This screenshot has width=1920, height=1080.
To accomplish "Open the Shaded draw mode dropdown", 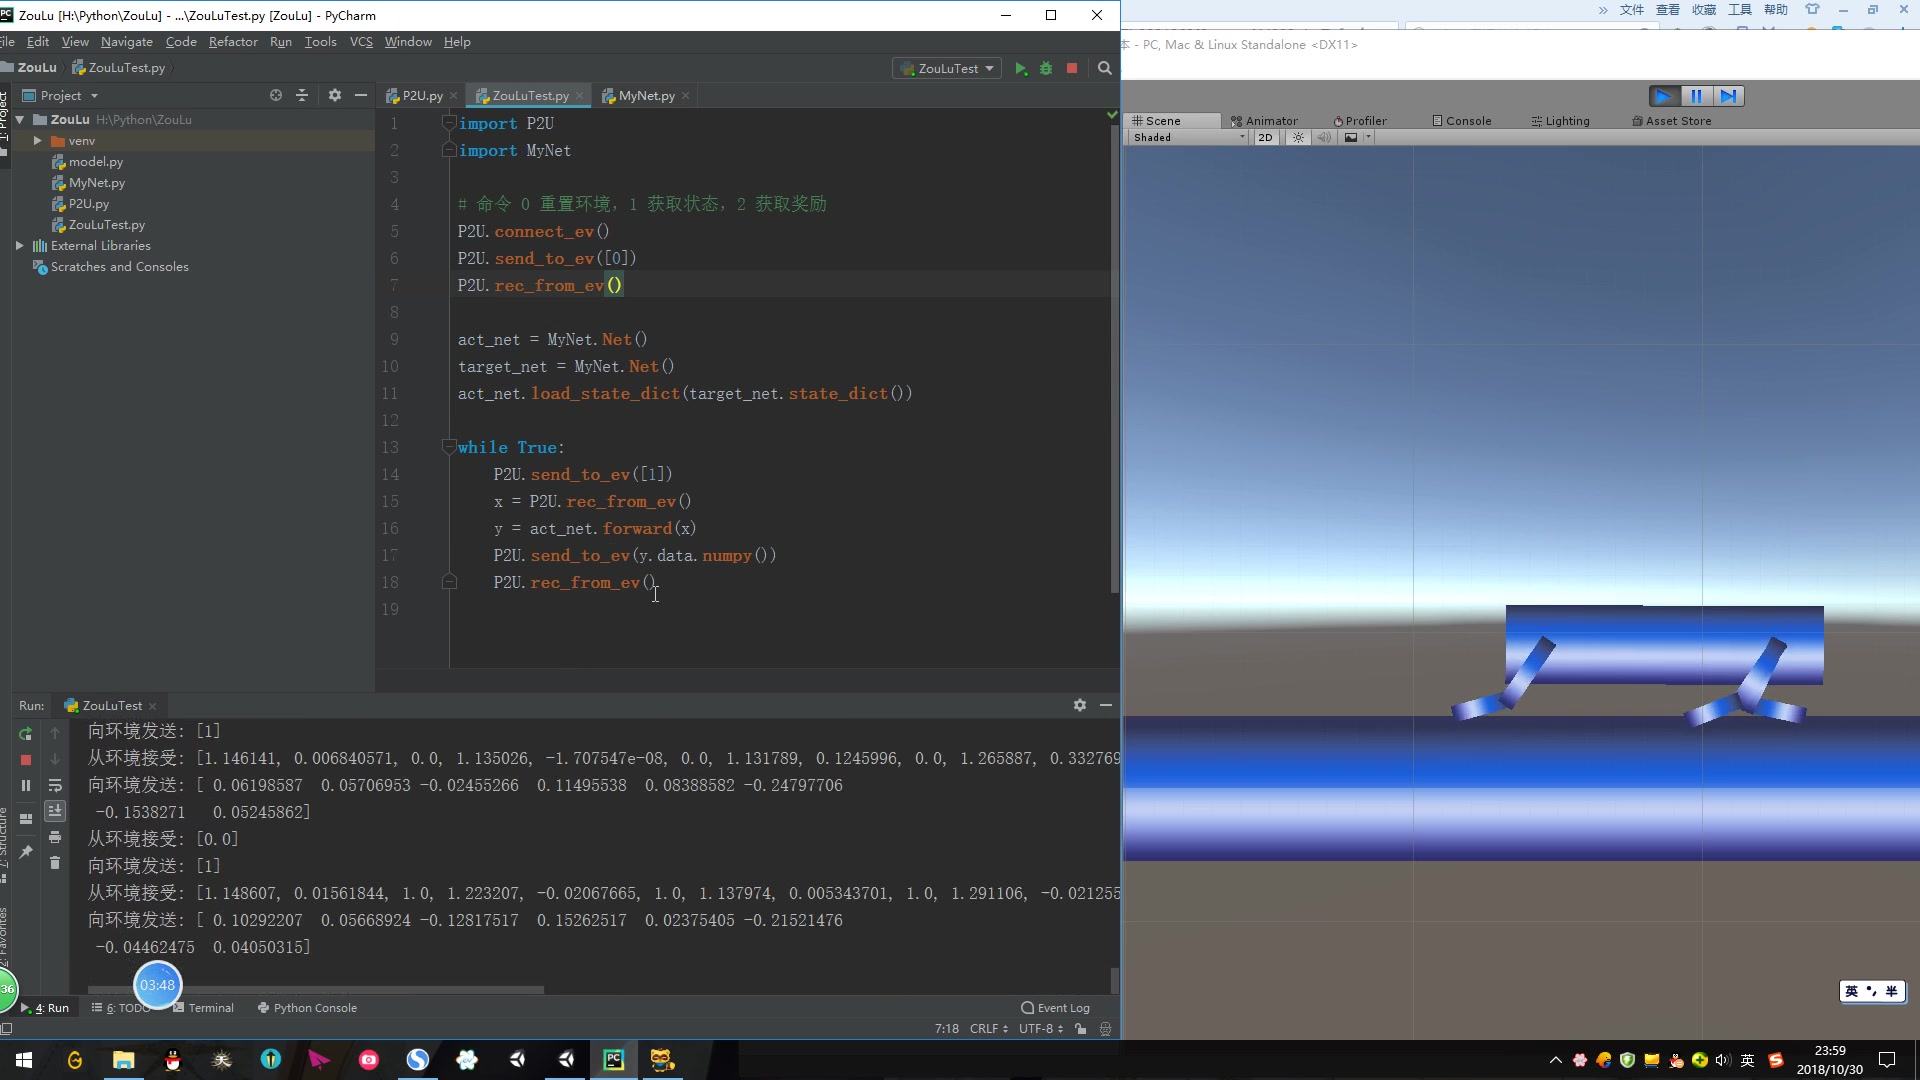I will (x=1188, y=138).
